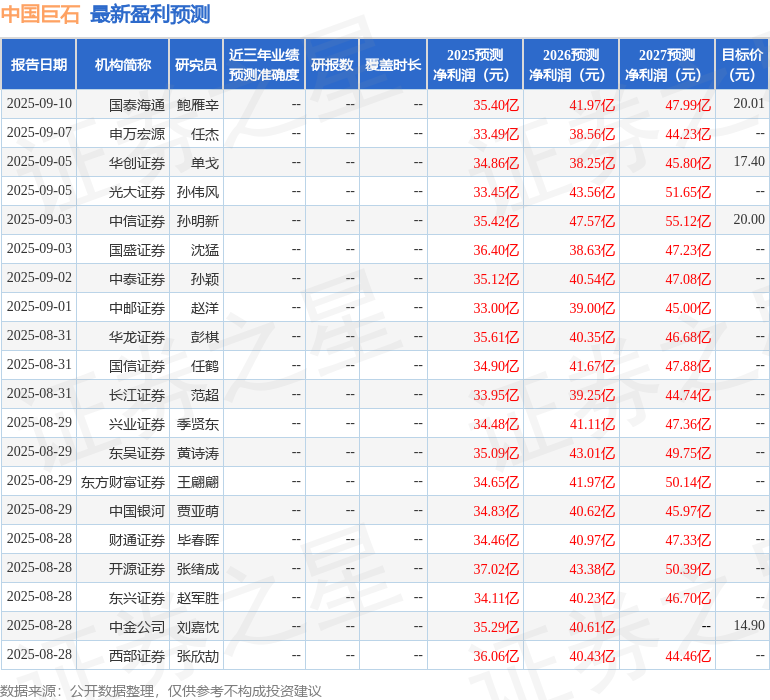Select the 研报数 column header
Viewport: 770px width, 700px height.
pos(332,65)
